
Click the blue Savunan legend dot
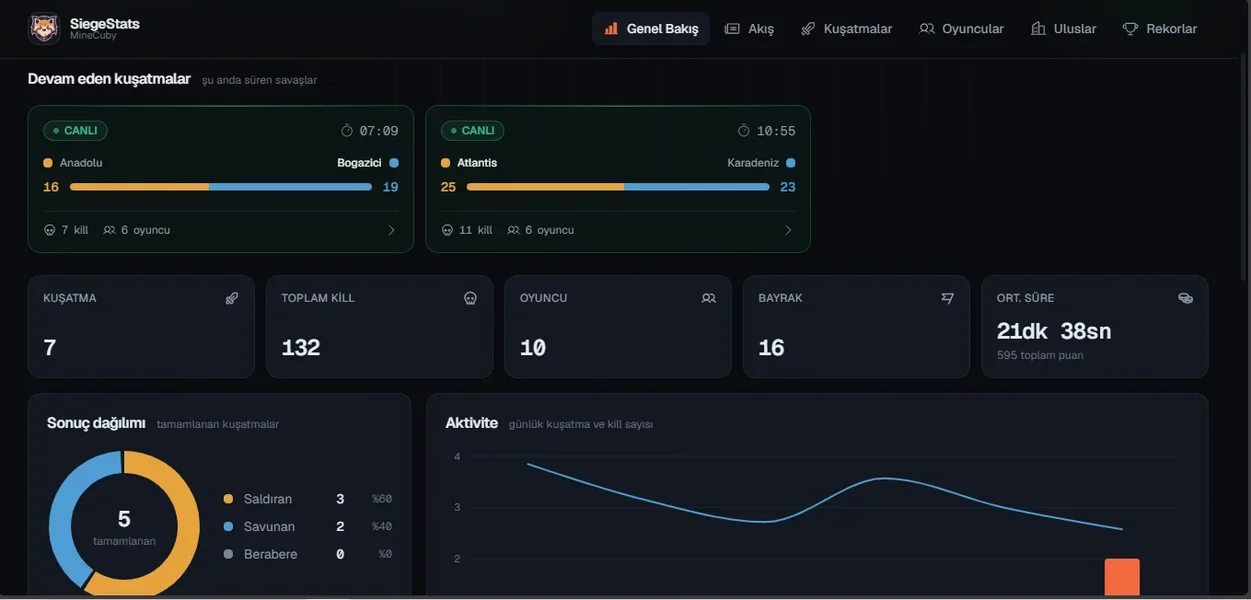click(228, 526)
